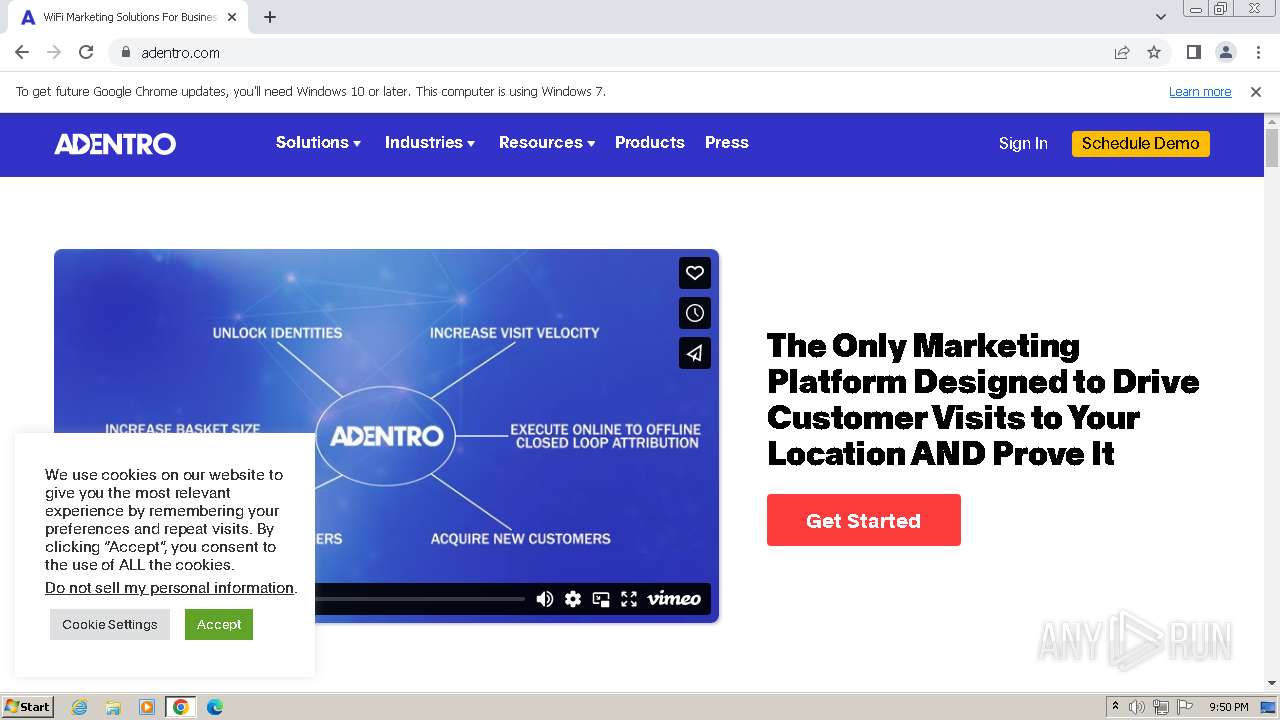Viewport: 1280px width, 720px height.
Task: Enter fullscreen mode on video
Action: pos(629,599)
